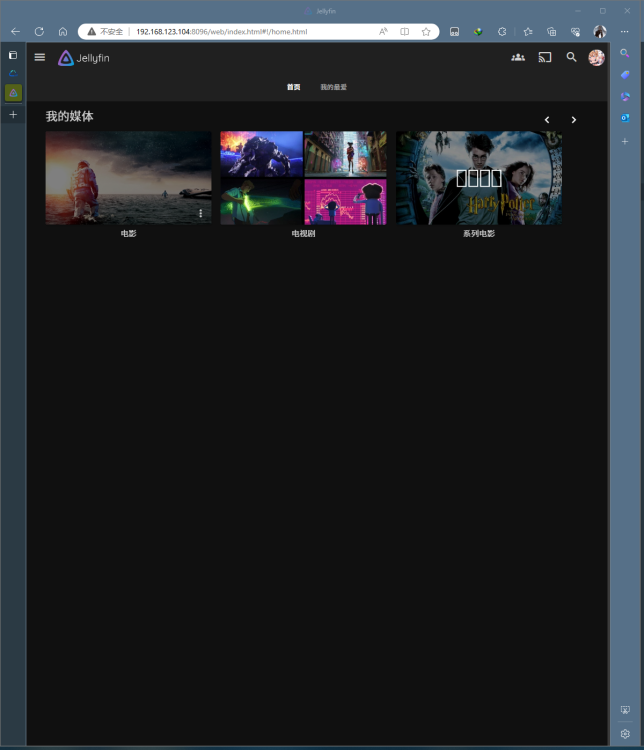The height and width of the screenshot is (750, 644).
Task: Add page to favorites star
Action: tap(426, 32)
